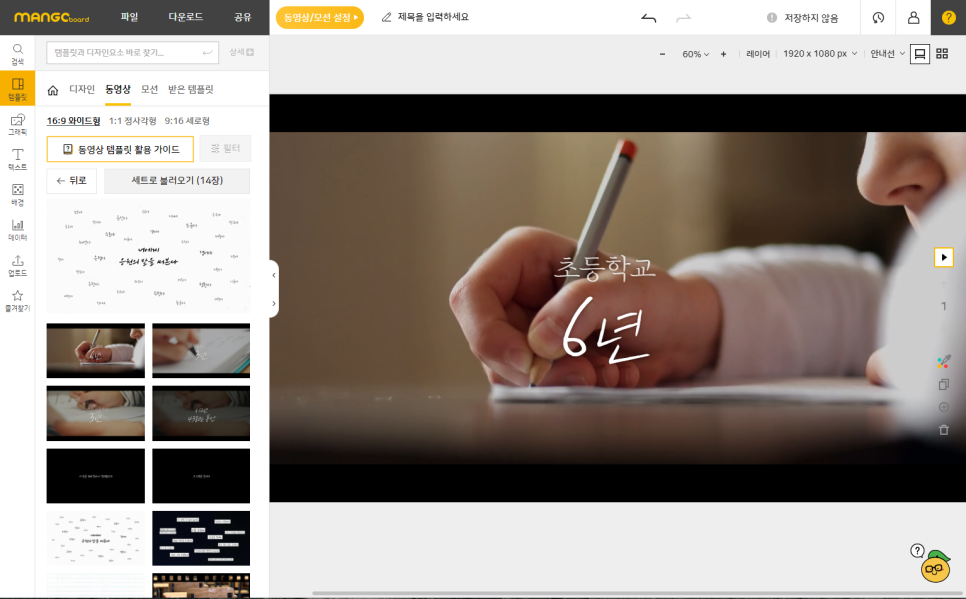Switch to grid page view icon
The width and height of the screenshot is (966, 599).
[942, 54]
